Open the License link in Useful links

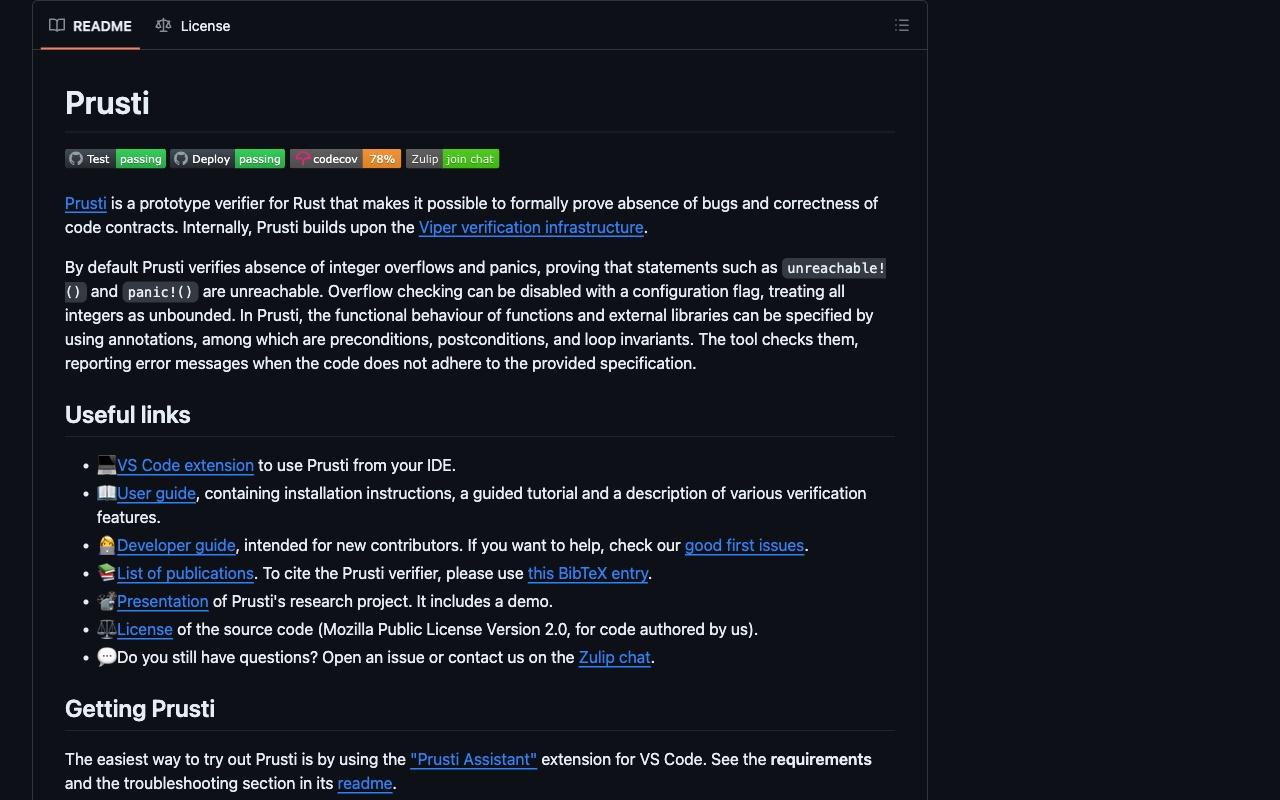click(x=145, y=629)
